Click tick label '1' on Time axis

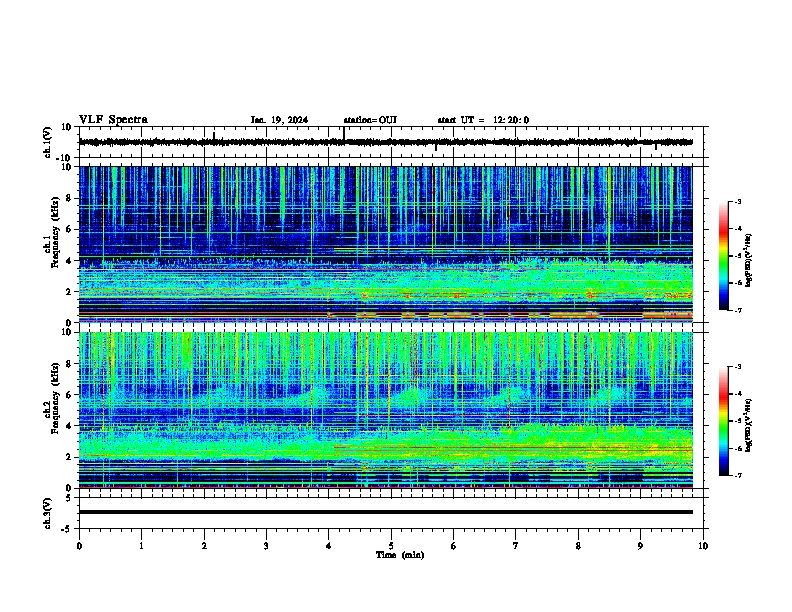(141, 546)
